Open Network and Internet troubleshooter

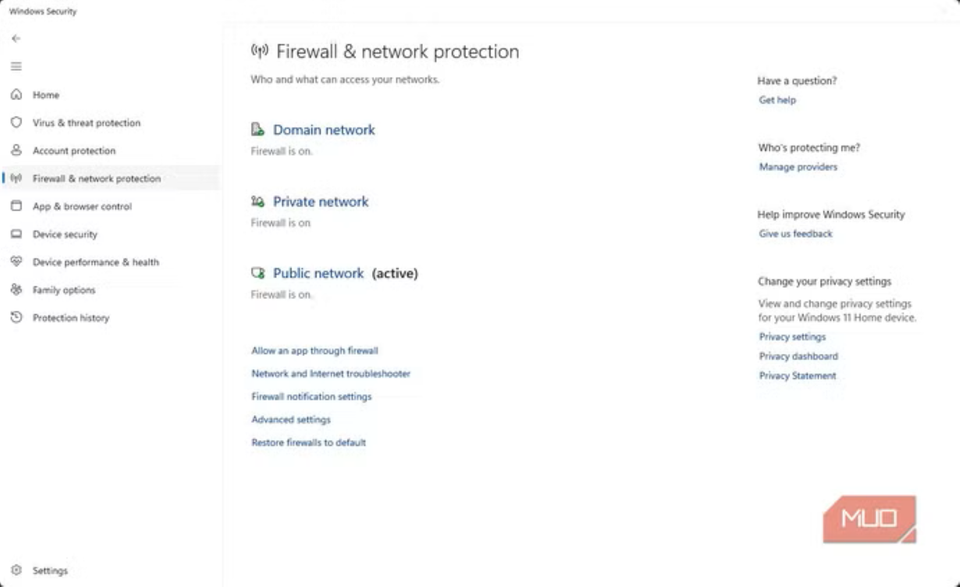coord(331,374)
